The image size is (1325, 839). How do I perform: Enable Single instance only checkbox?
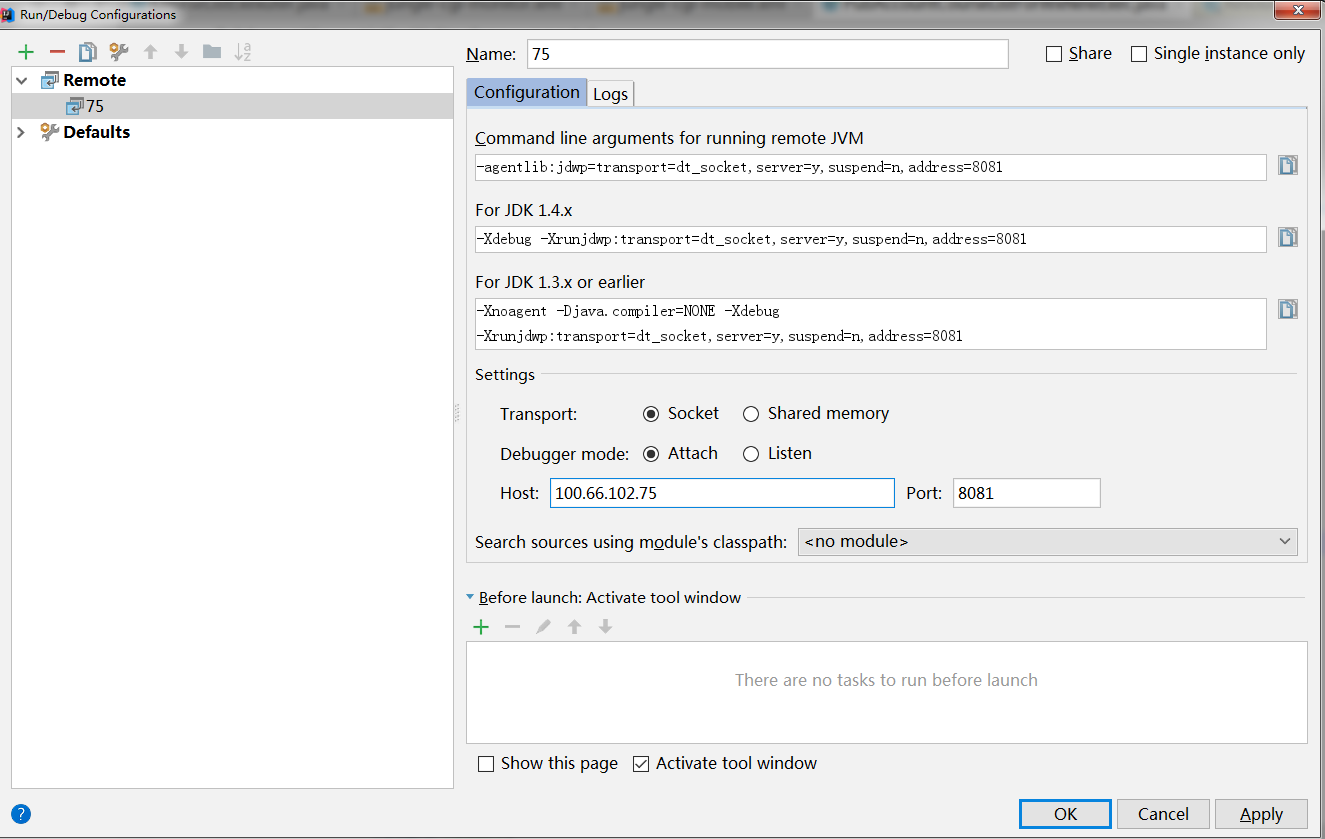click(1139, 54)
